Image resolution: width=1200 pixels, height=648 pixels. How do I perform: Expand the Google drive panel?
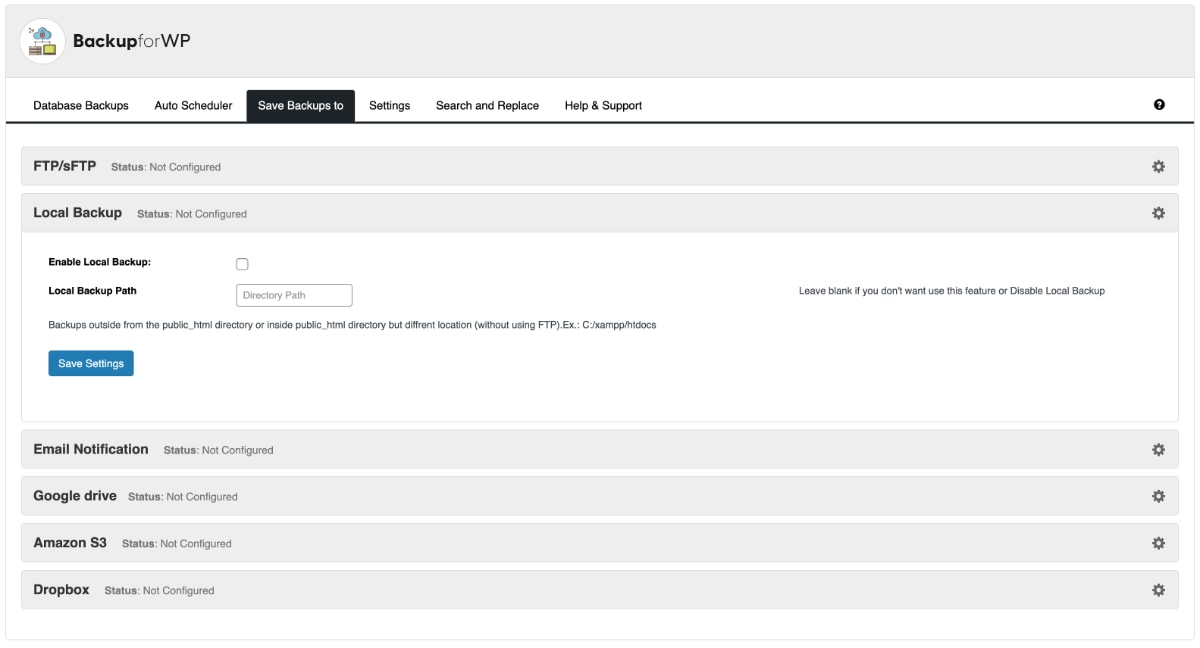(x=75, y=496)
